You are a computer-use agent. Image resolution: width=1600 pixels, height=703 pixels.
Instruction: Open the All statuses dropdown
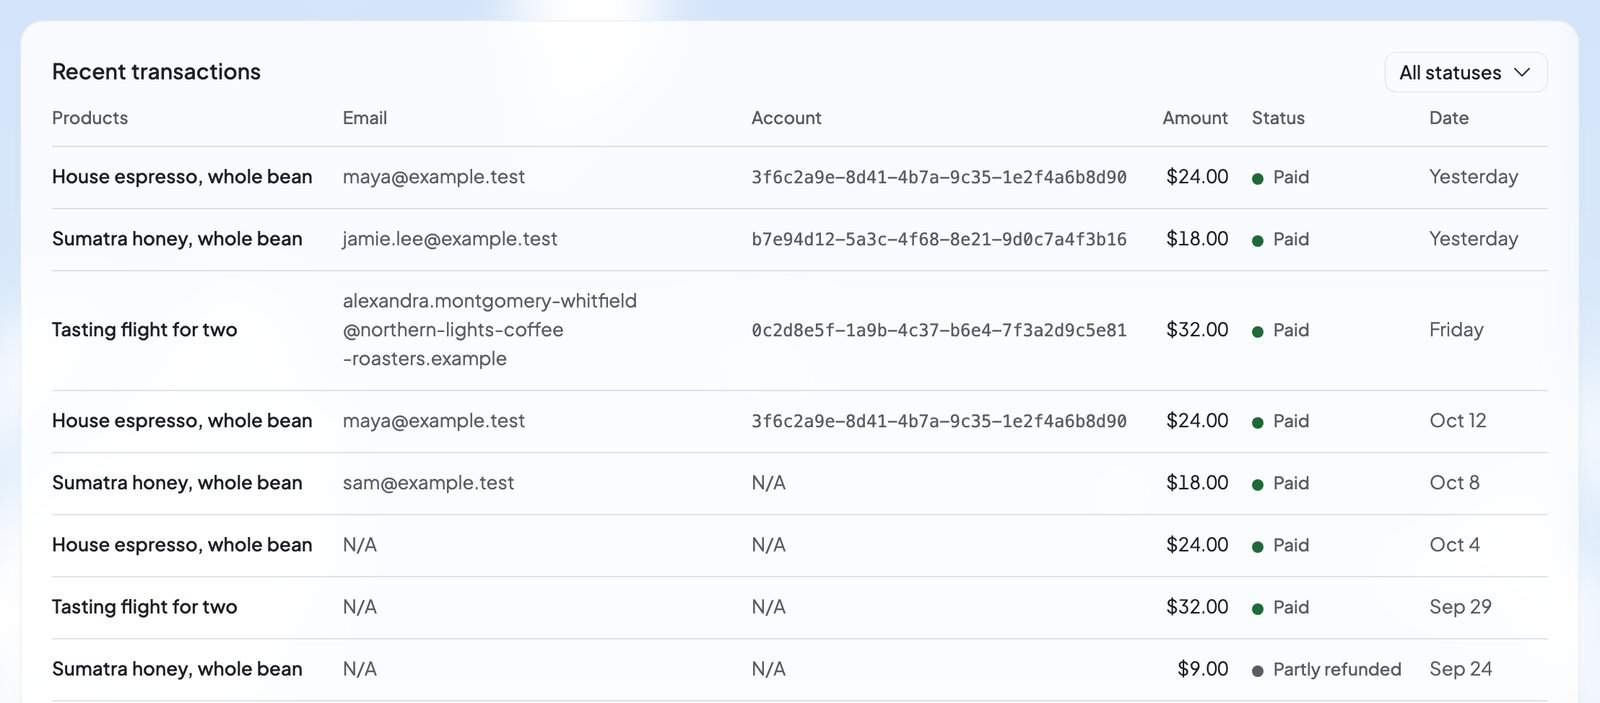click(1465, 73)
